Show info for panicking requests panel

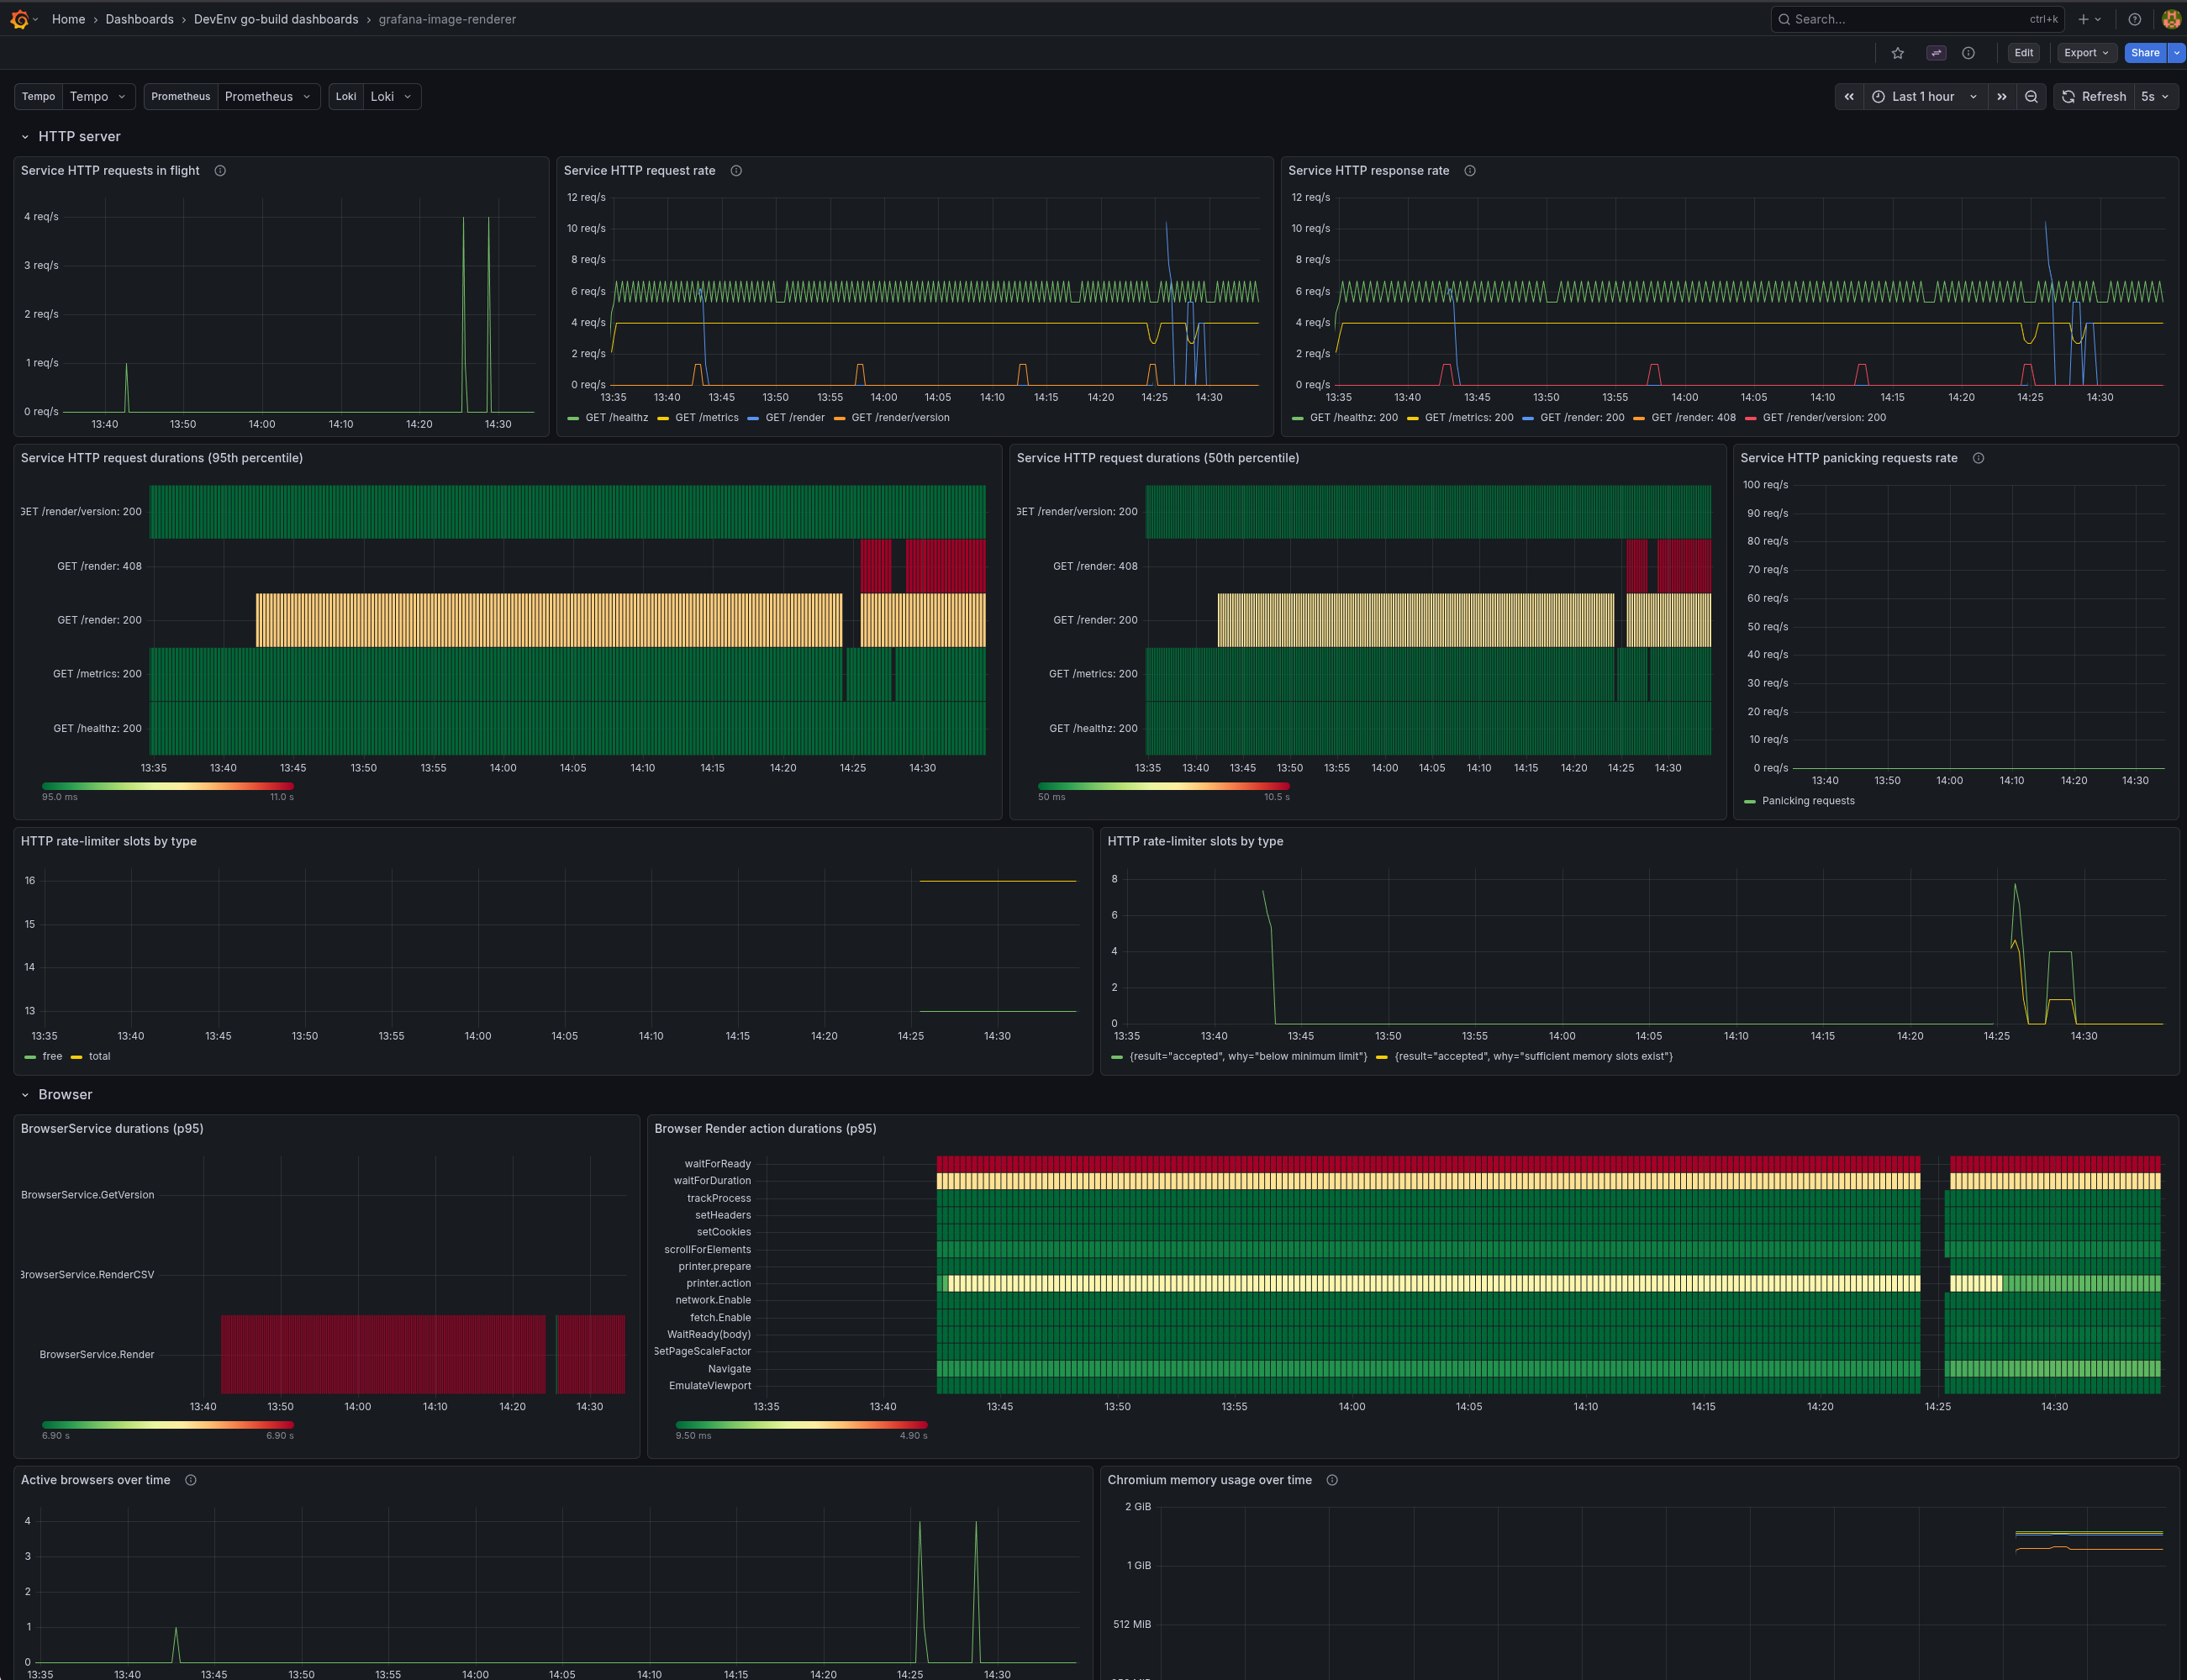coord(1978,458)
